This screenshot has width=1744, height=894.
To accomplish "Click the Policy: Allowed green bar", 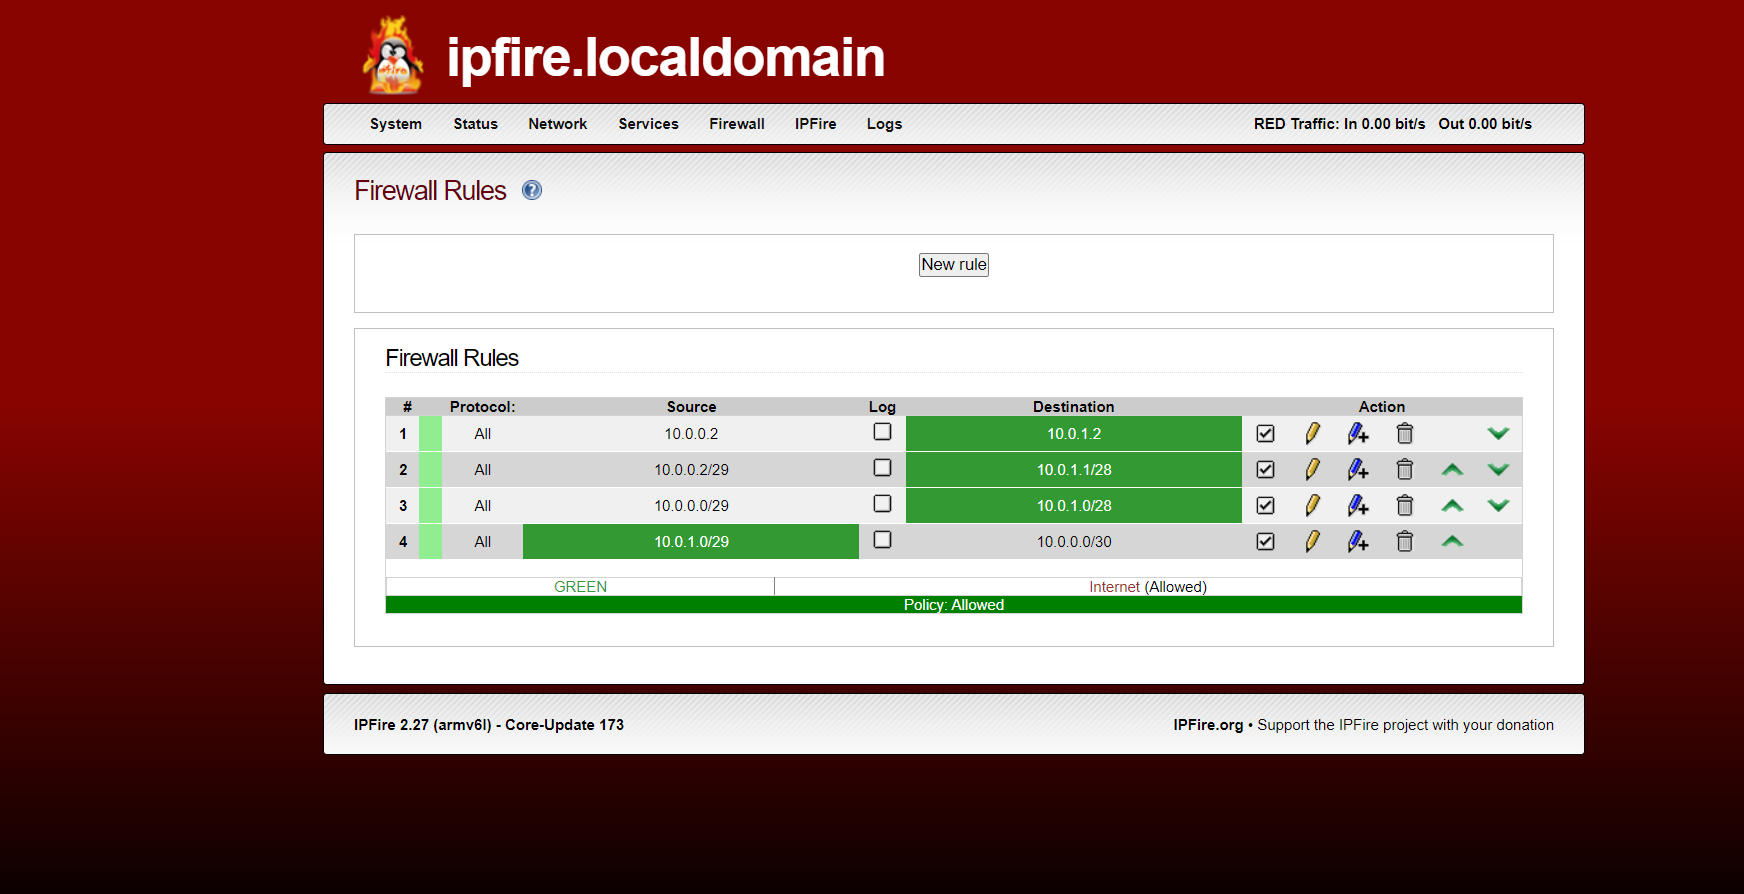I will click(954, 605).
